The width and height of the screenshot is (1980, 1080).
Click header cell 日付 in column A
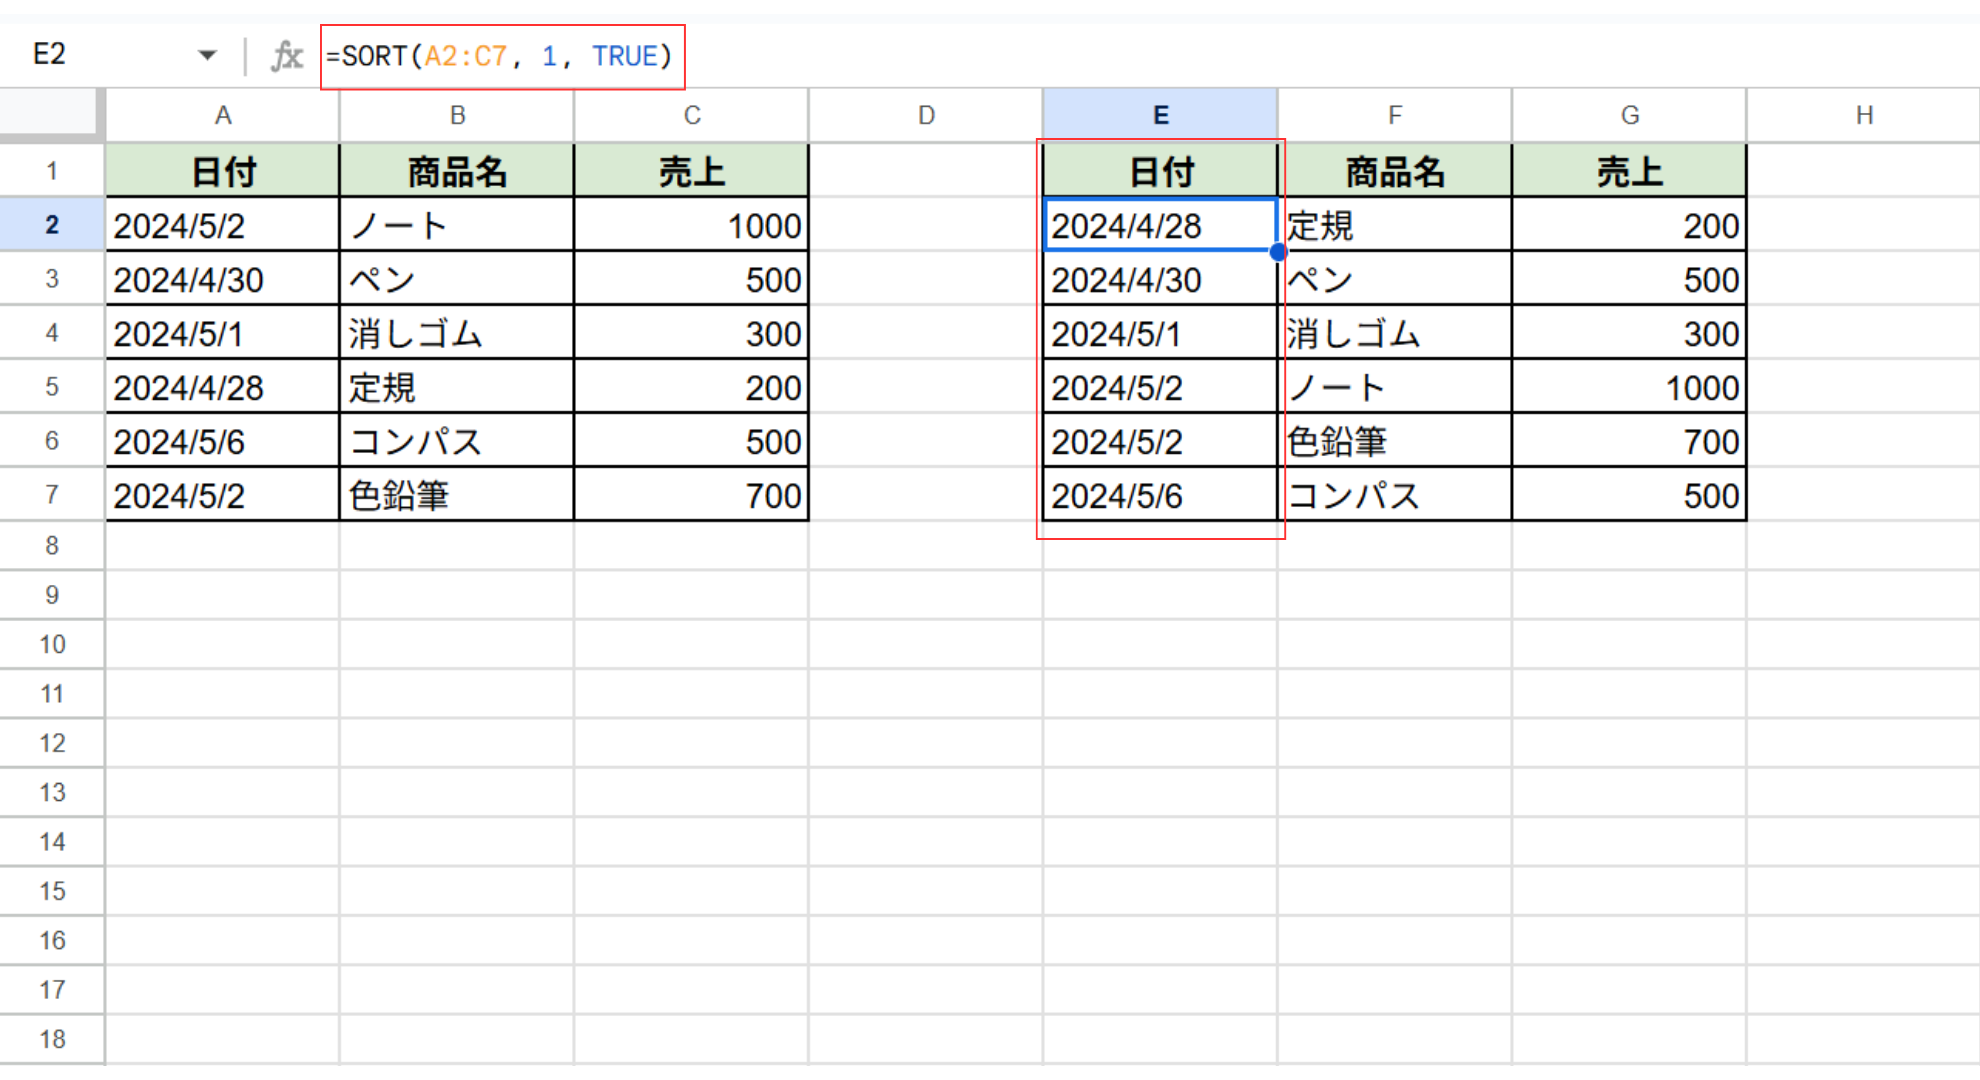223,171
